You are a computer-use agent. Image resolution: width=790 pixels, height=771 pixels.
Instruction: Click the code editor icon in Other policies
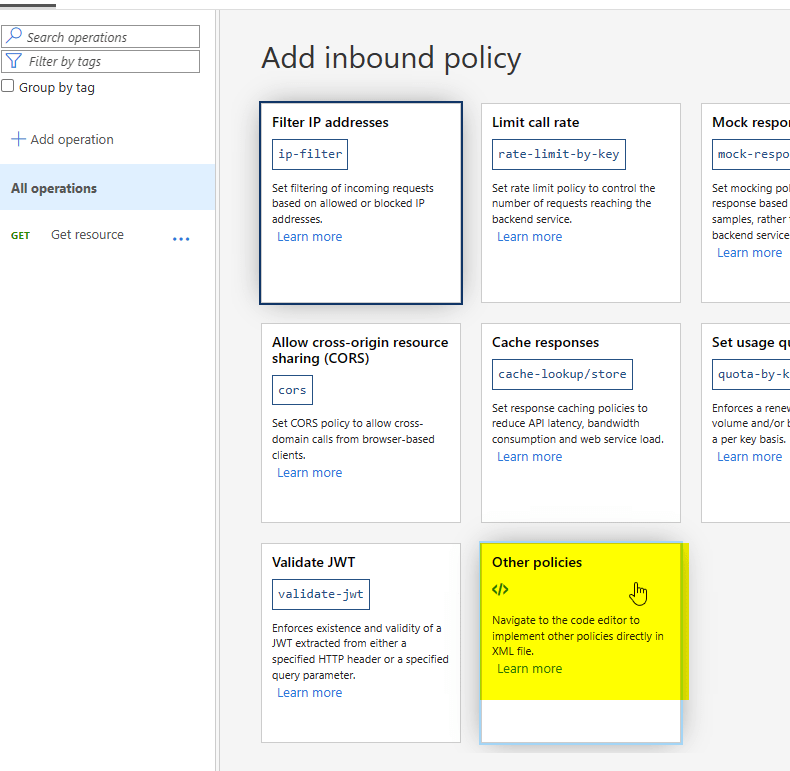click(500, 590)
